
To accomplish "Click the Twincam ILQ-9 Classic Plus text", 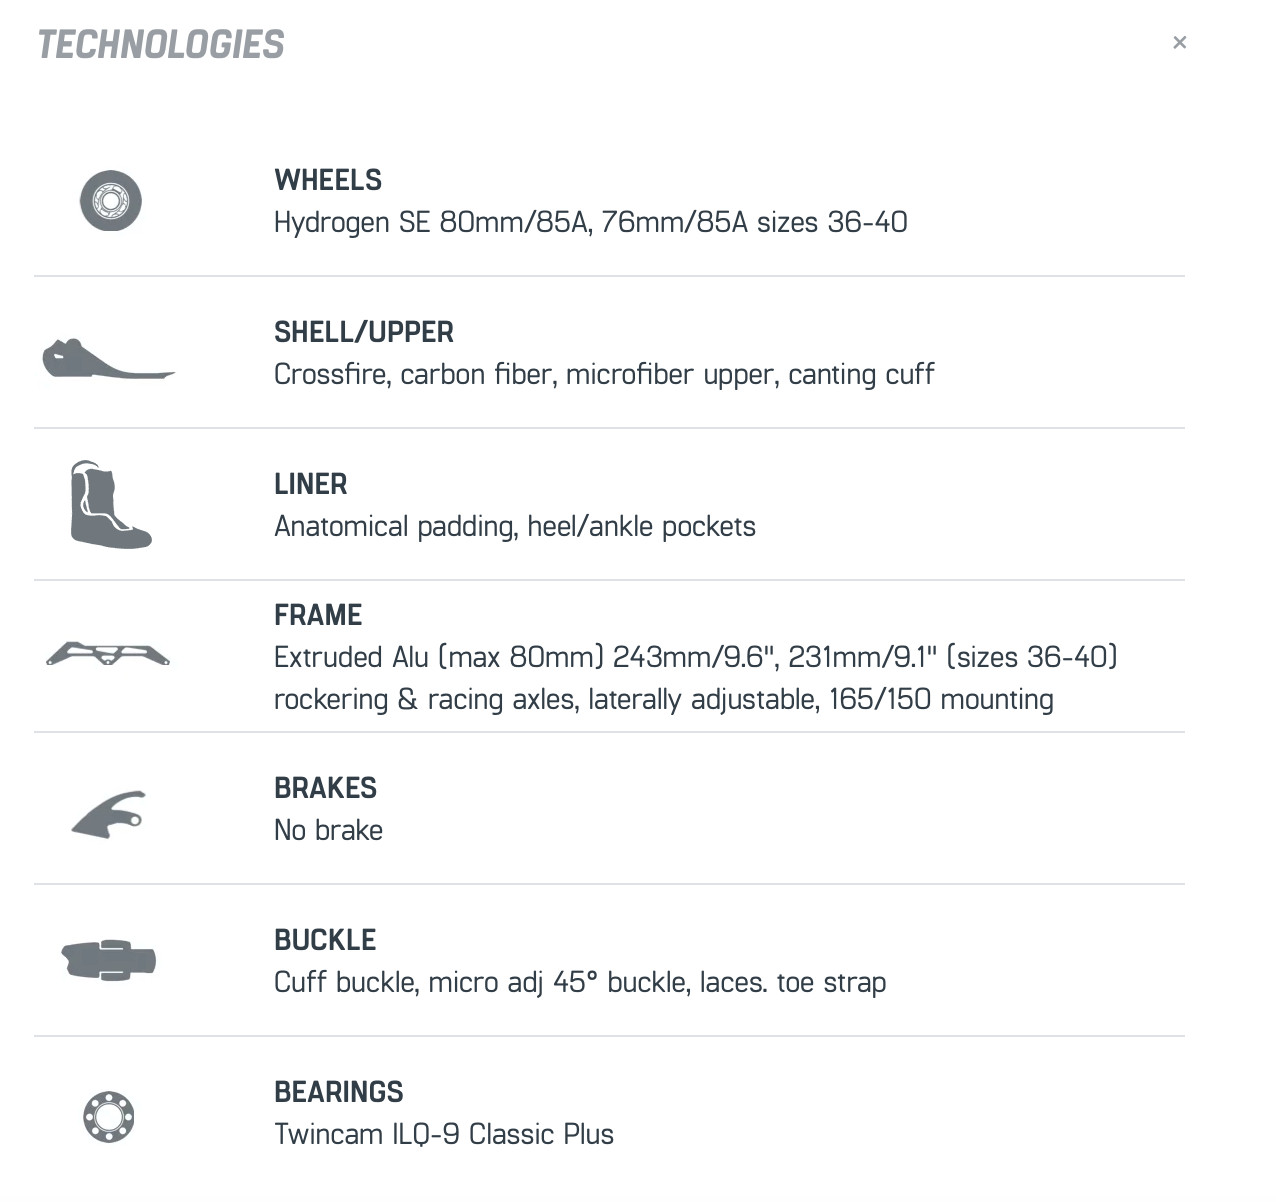I will click(444, 1134).
